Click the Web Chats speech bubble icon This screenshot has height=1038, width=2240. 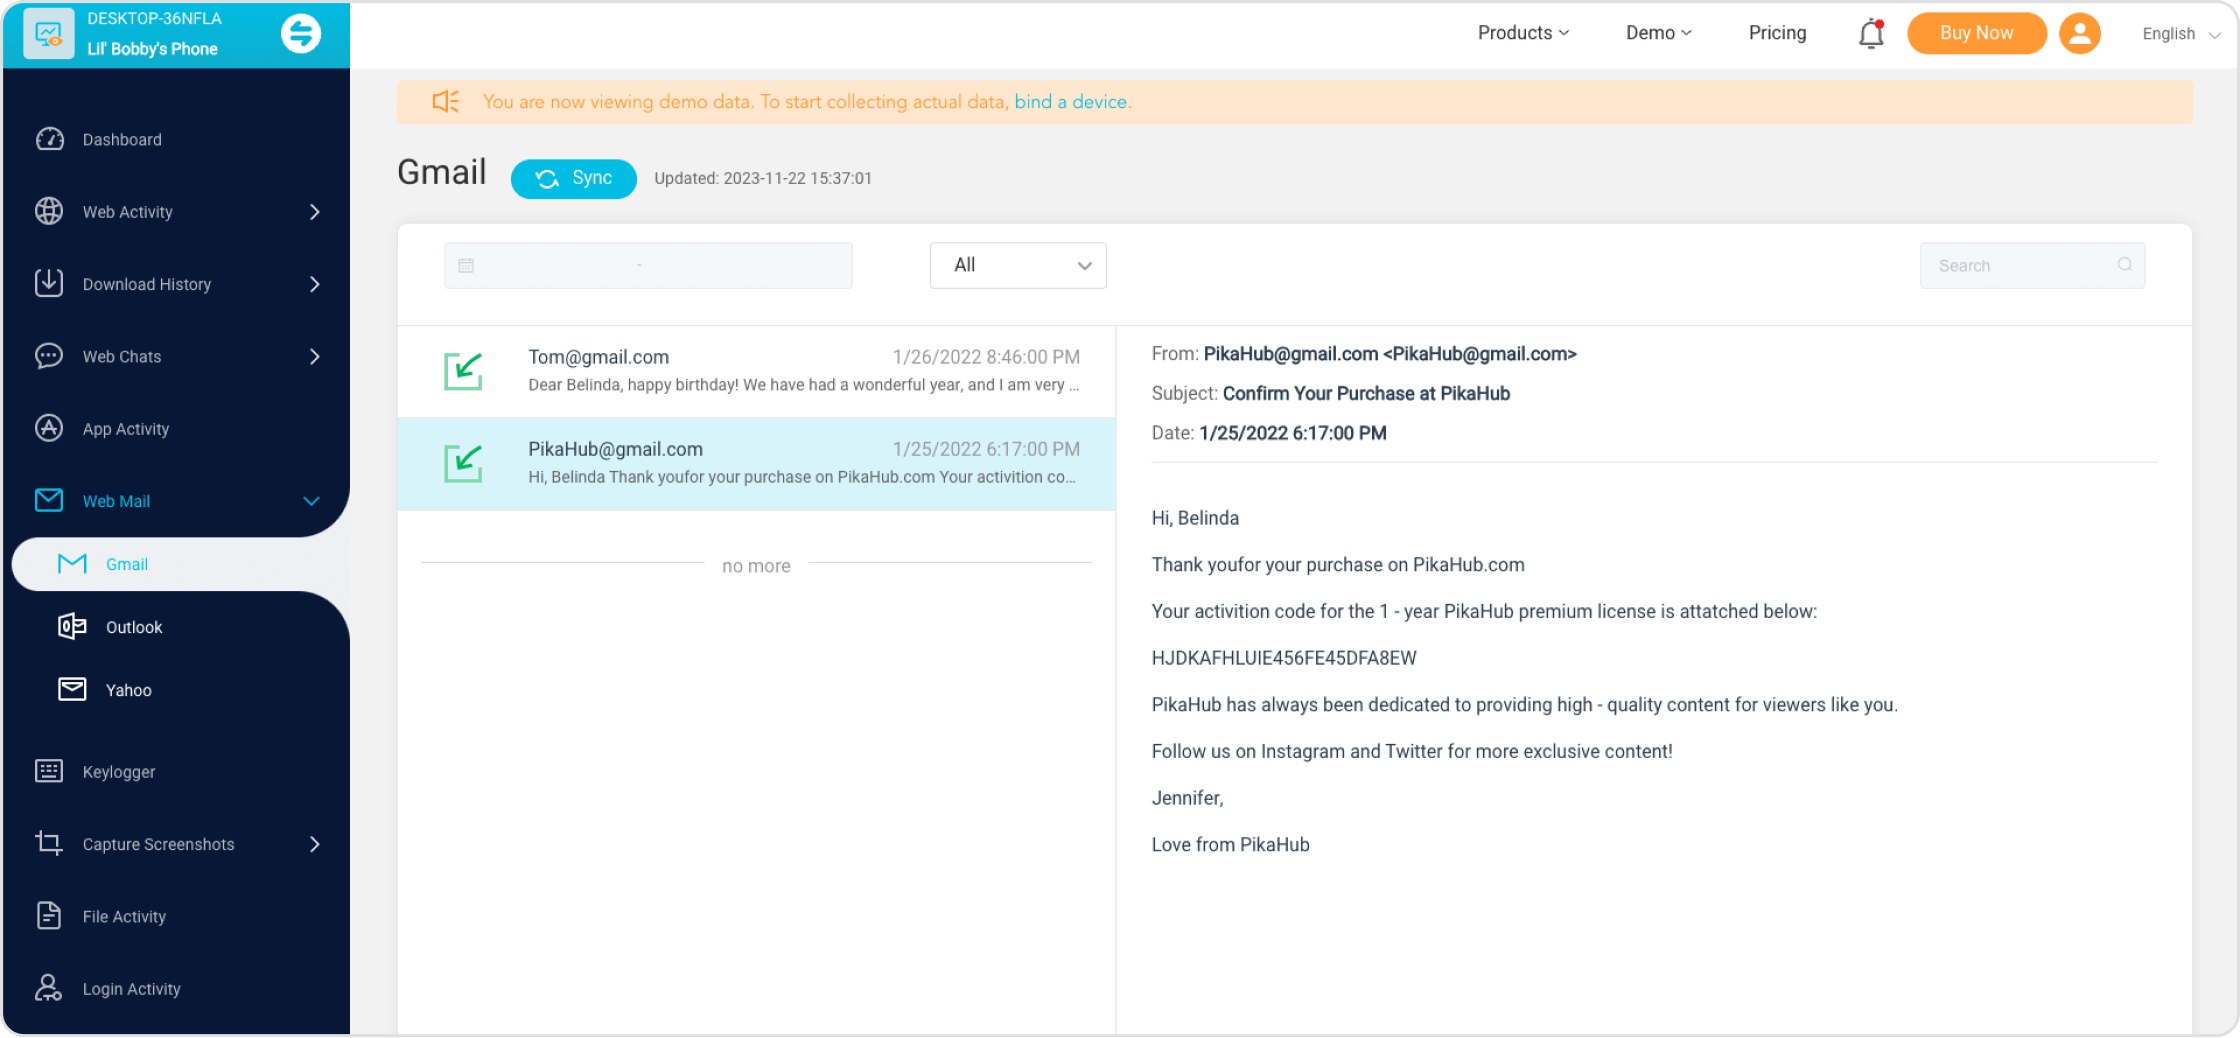(x=49, y=356)
